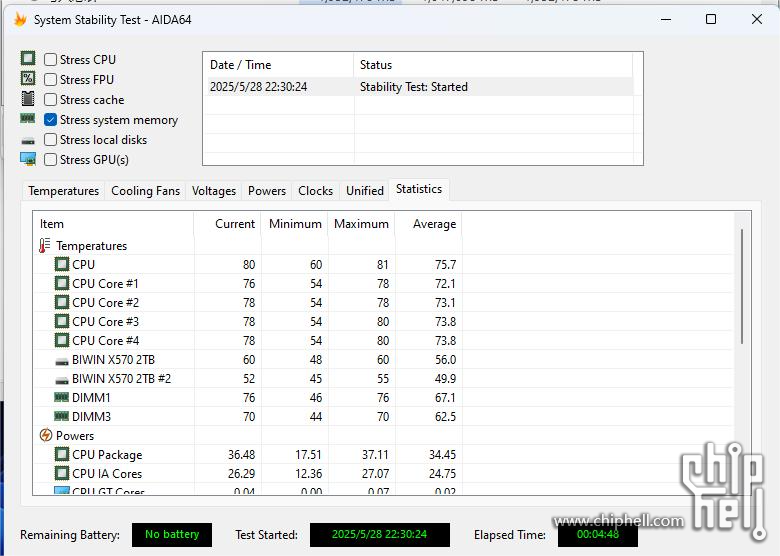
Task: Uncheck Stress system memory
Action: [x=50, y=120]
